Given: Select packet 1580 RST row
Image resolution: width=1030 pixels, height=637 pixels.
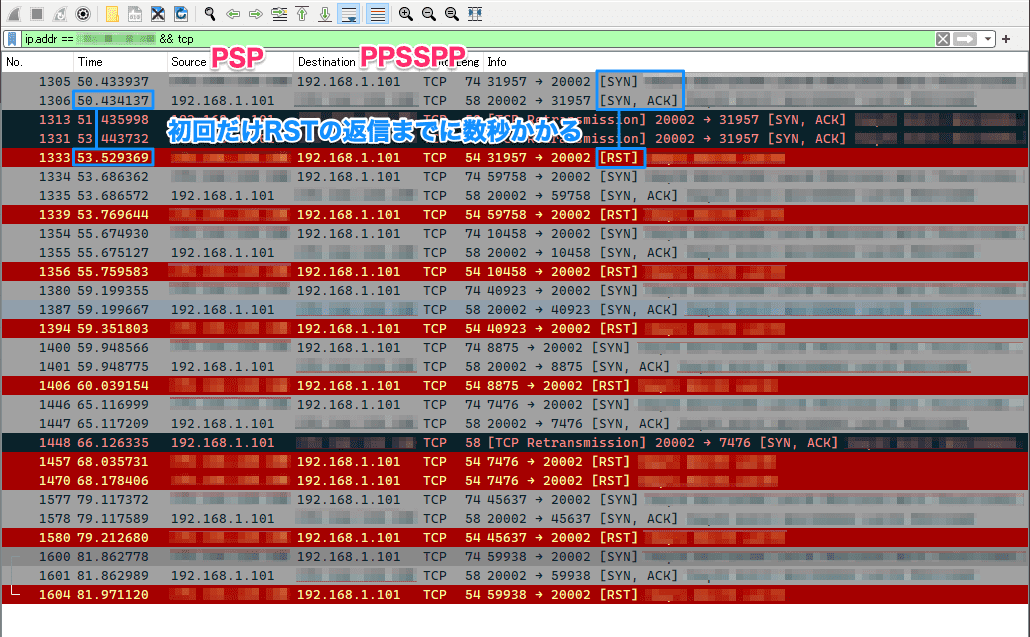Looking at the screenshot, I should pyautogui.click(x=515, y=538).
